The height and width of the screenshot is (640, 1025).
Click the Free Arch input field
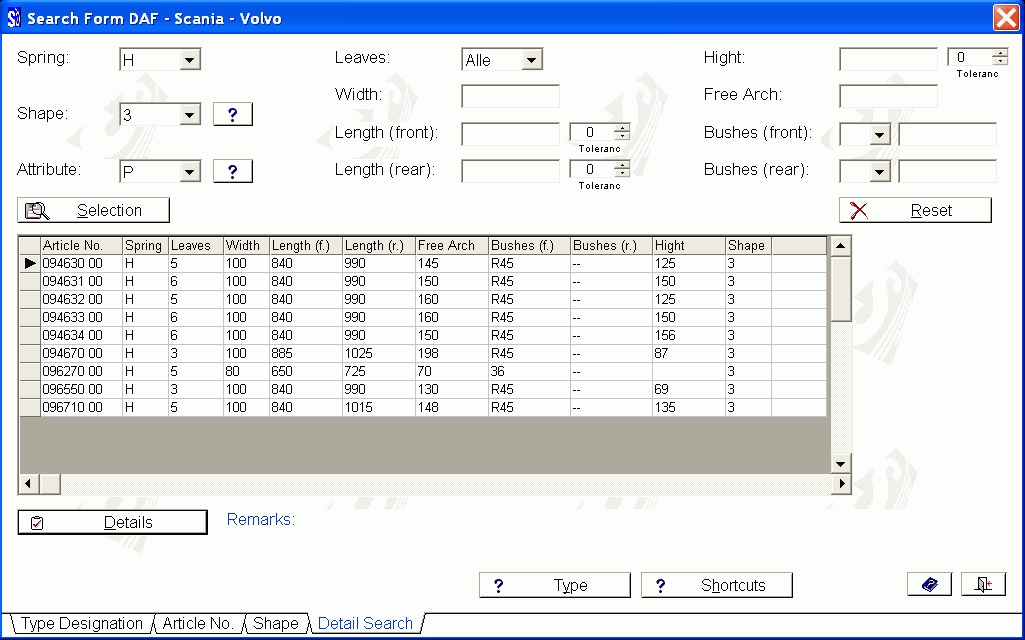coord(888,96)
